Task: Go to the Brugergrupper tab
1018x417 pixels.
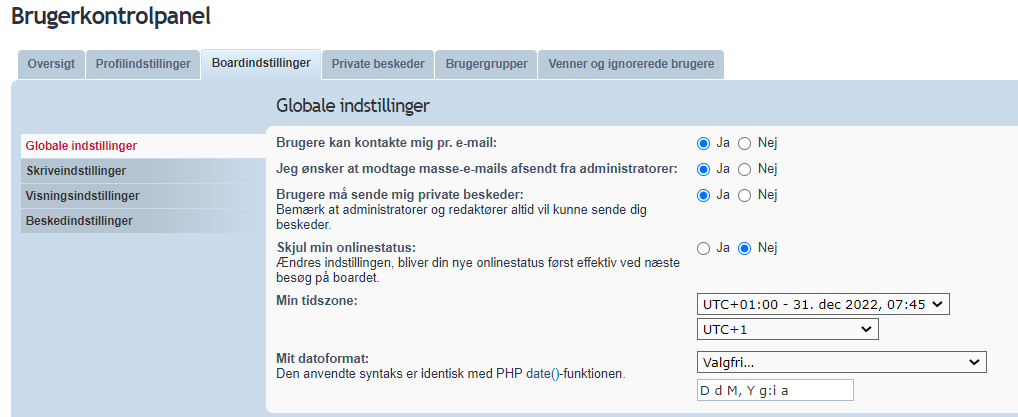Action: pos(486,64)
